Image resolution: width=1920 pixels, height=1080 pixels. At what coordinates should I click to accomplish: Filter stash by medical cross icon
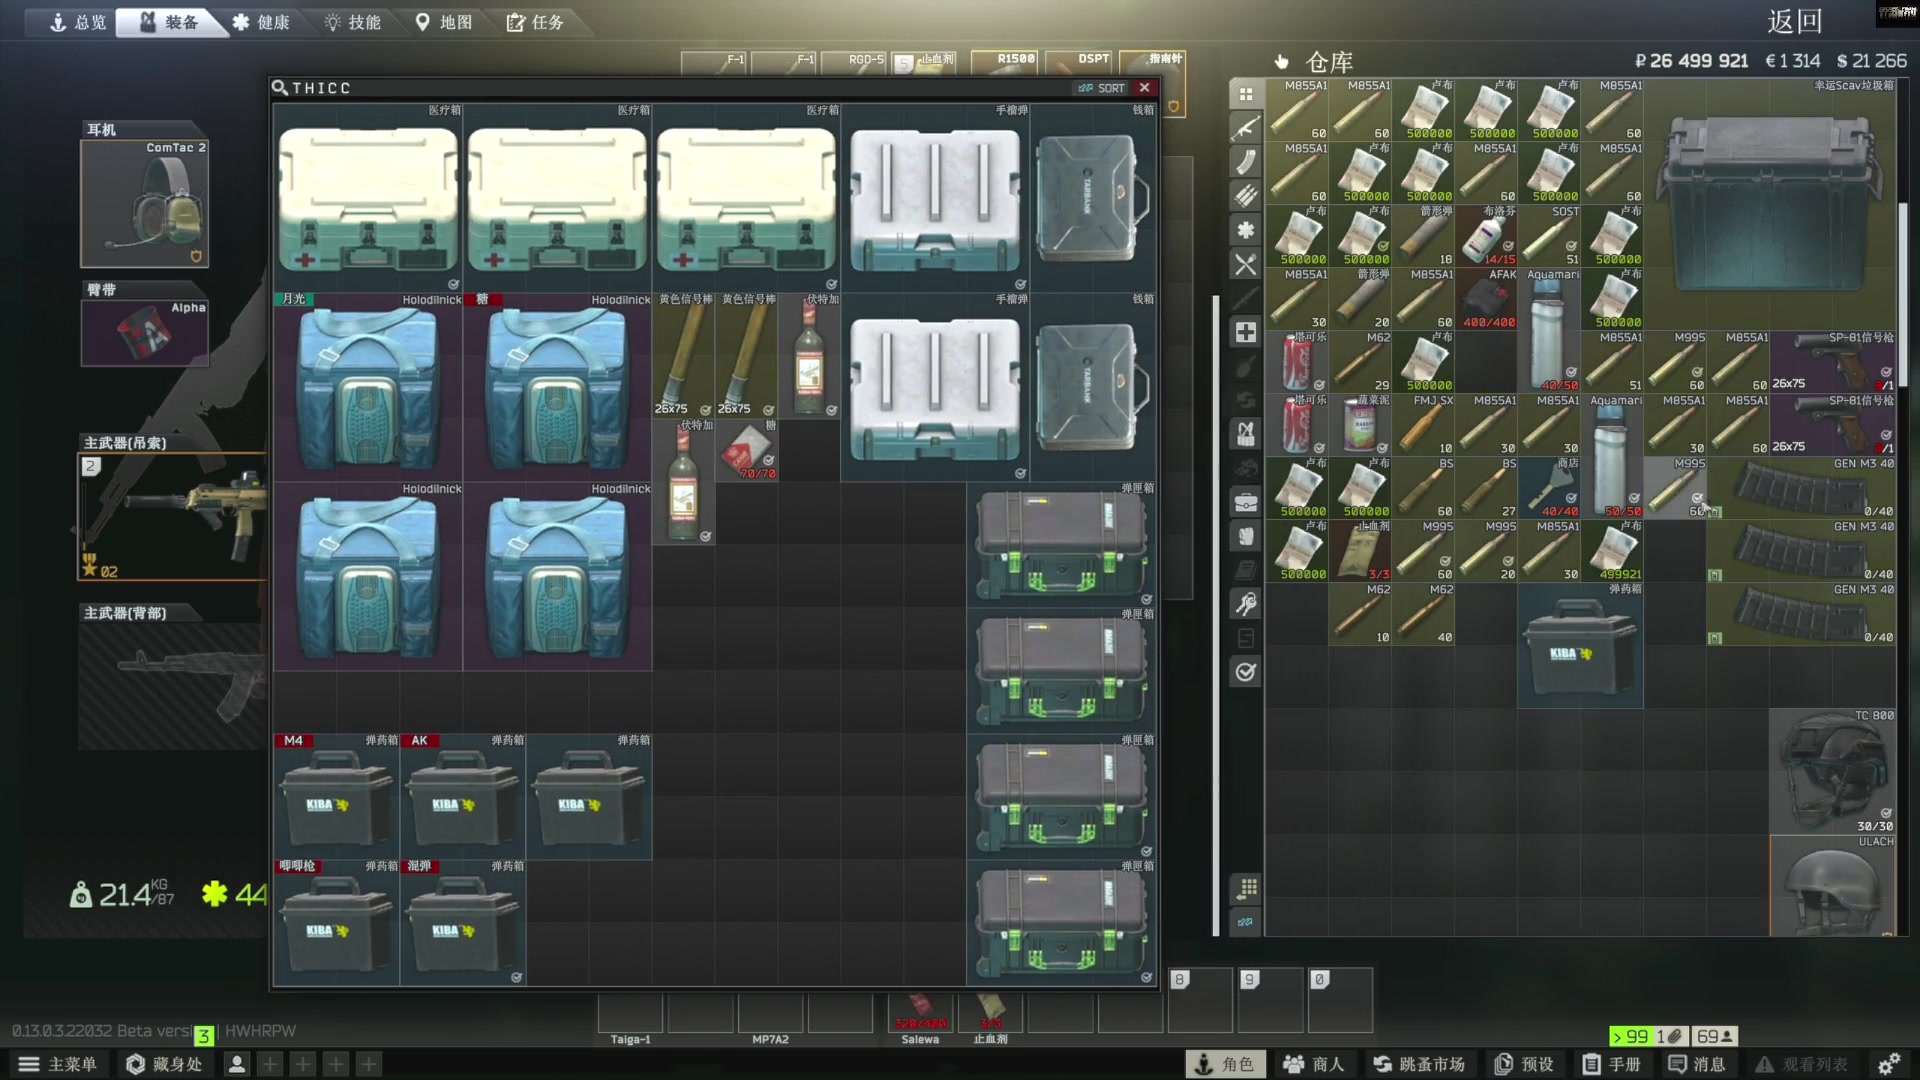(1246, 332)
